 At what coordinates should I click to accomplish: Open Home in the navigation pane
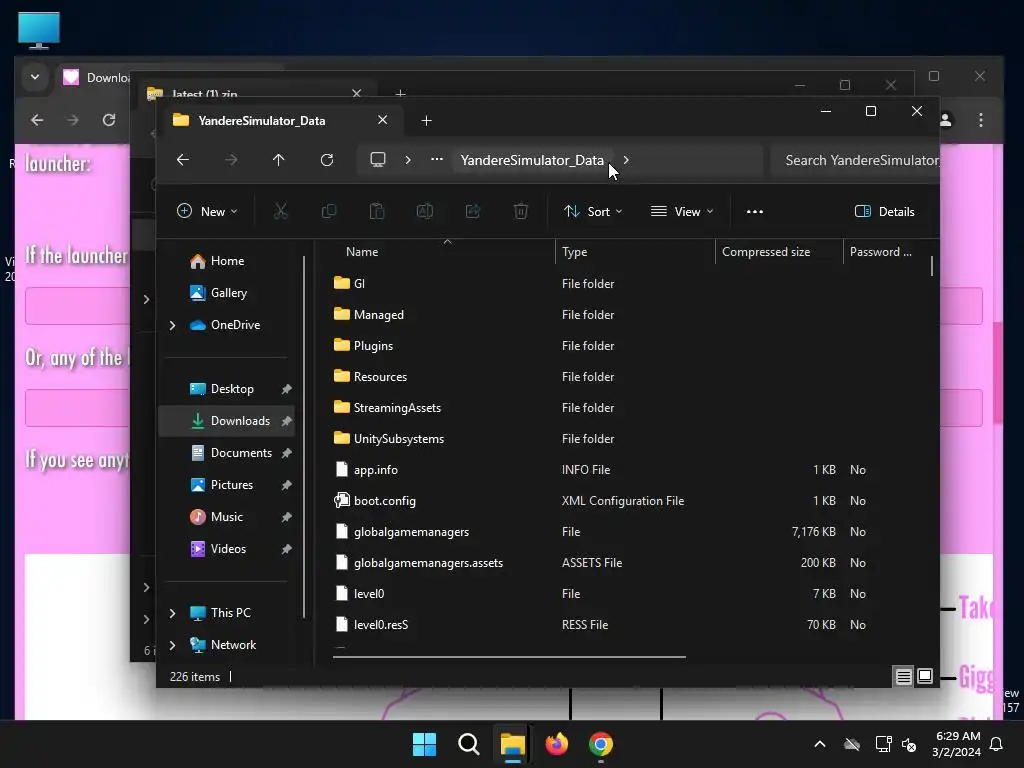pyautogui.click(x=227, y=261)
